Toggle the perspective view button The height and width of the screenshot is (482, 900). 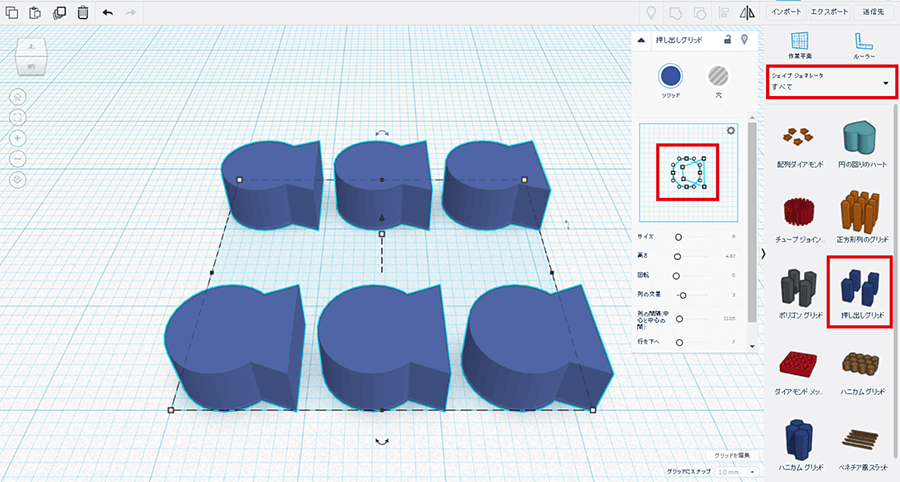[18, 180]
